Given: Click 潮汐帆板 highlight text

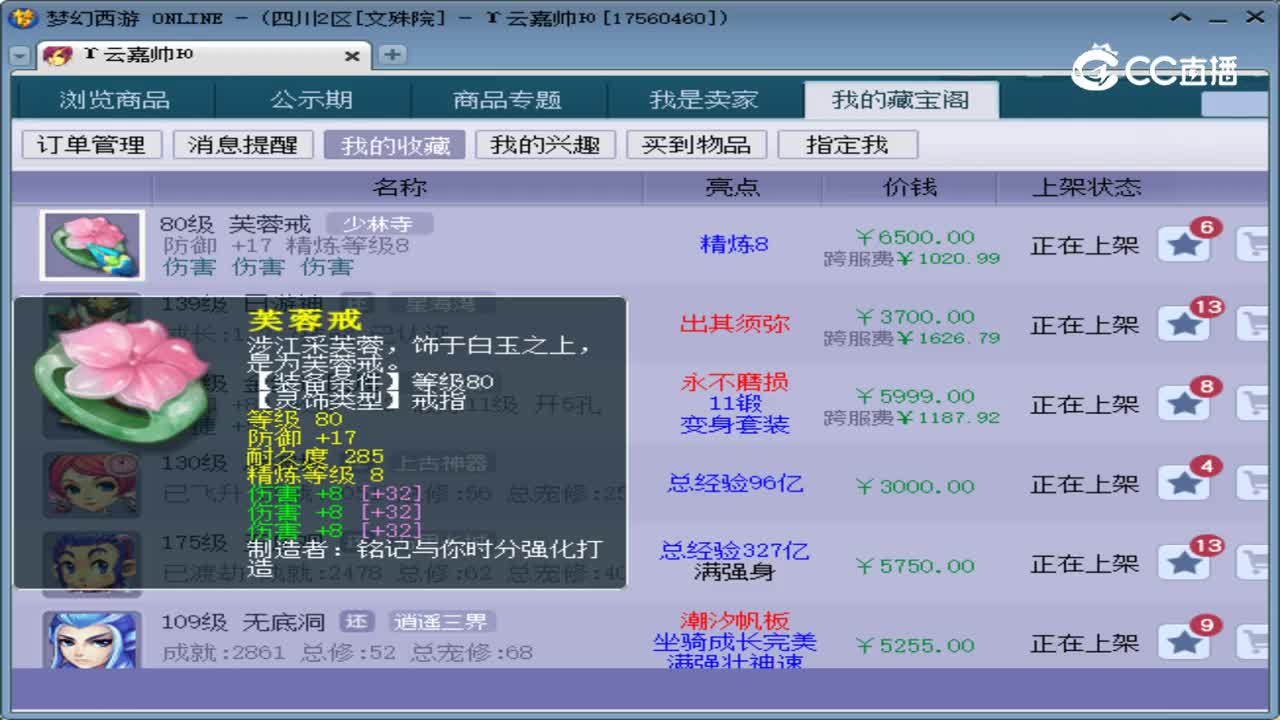Looking at the screenshot, I should coord(734,621).
